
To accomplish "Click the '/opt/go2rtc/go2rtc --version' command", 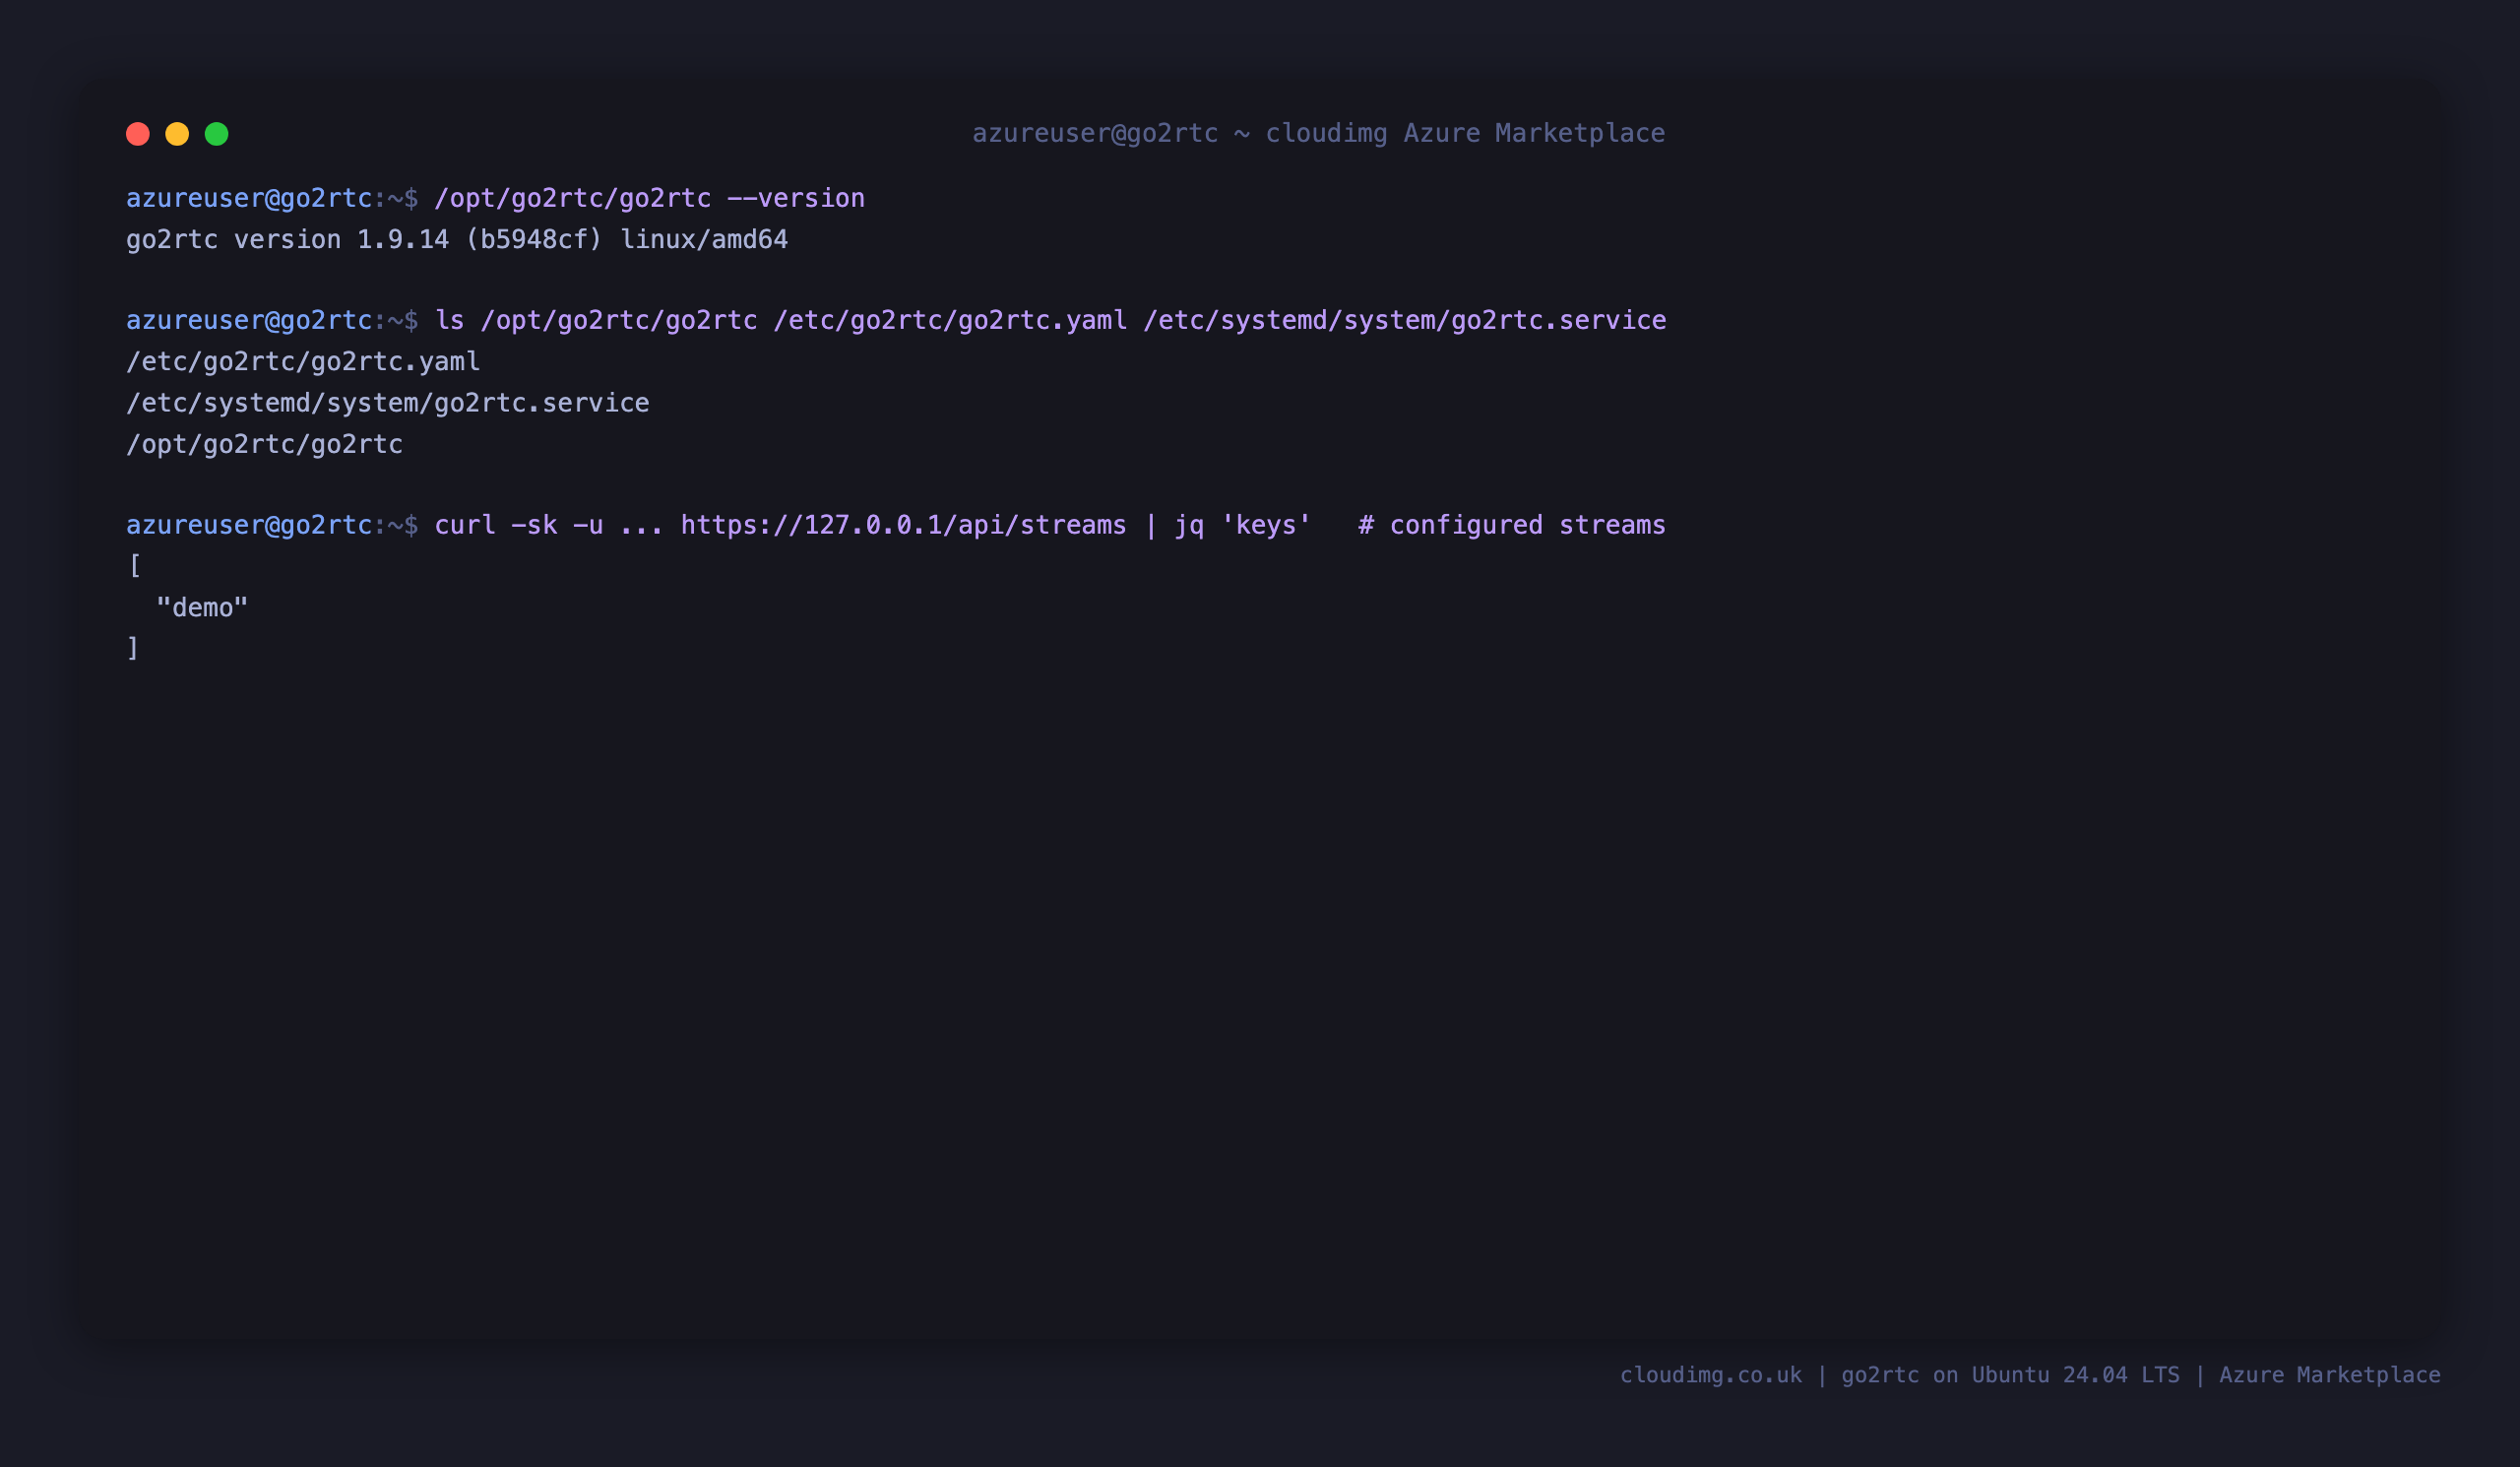I will pos(649,198).
